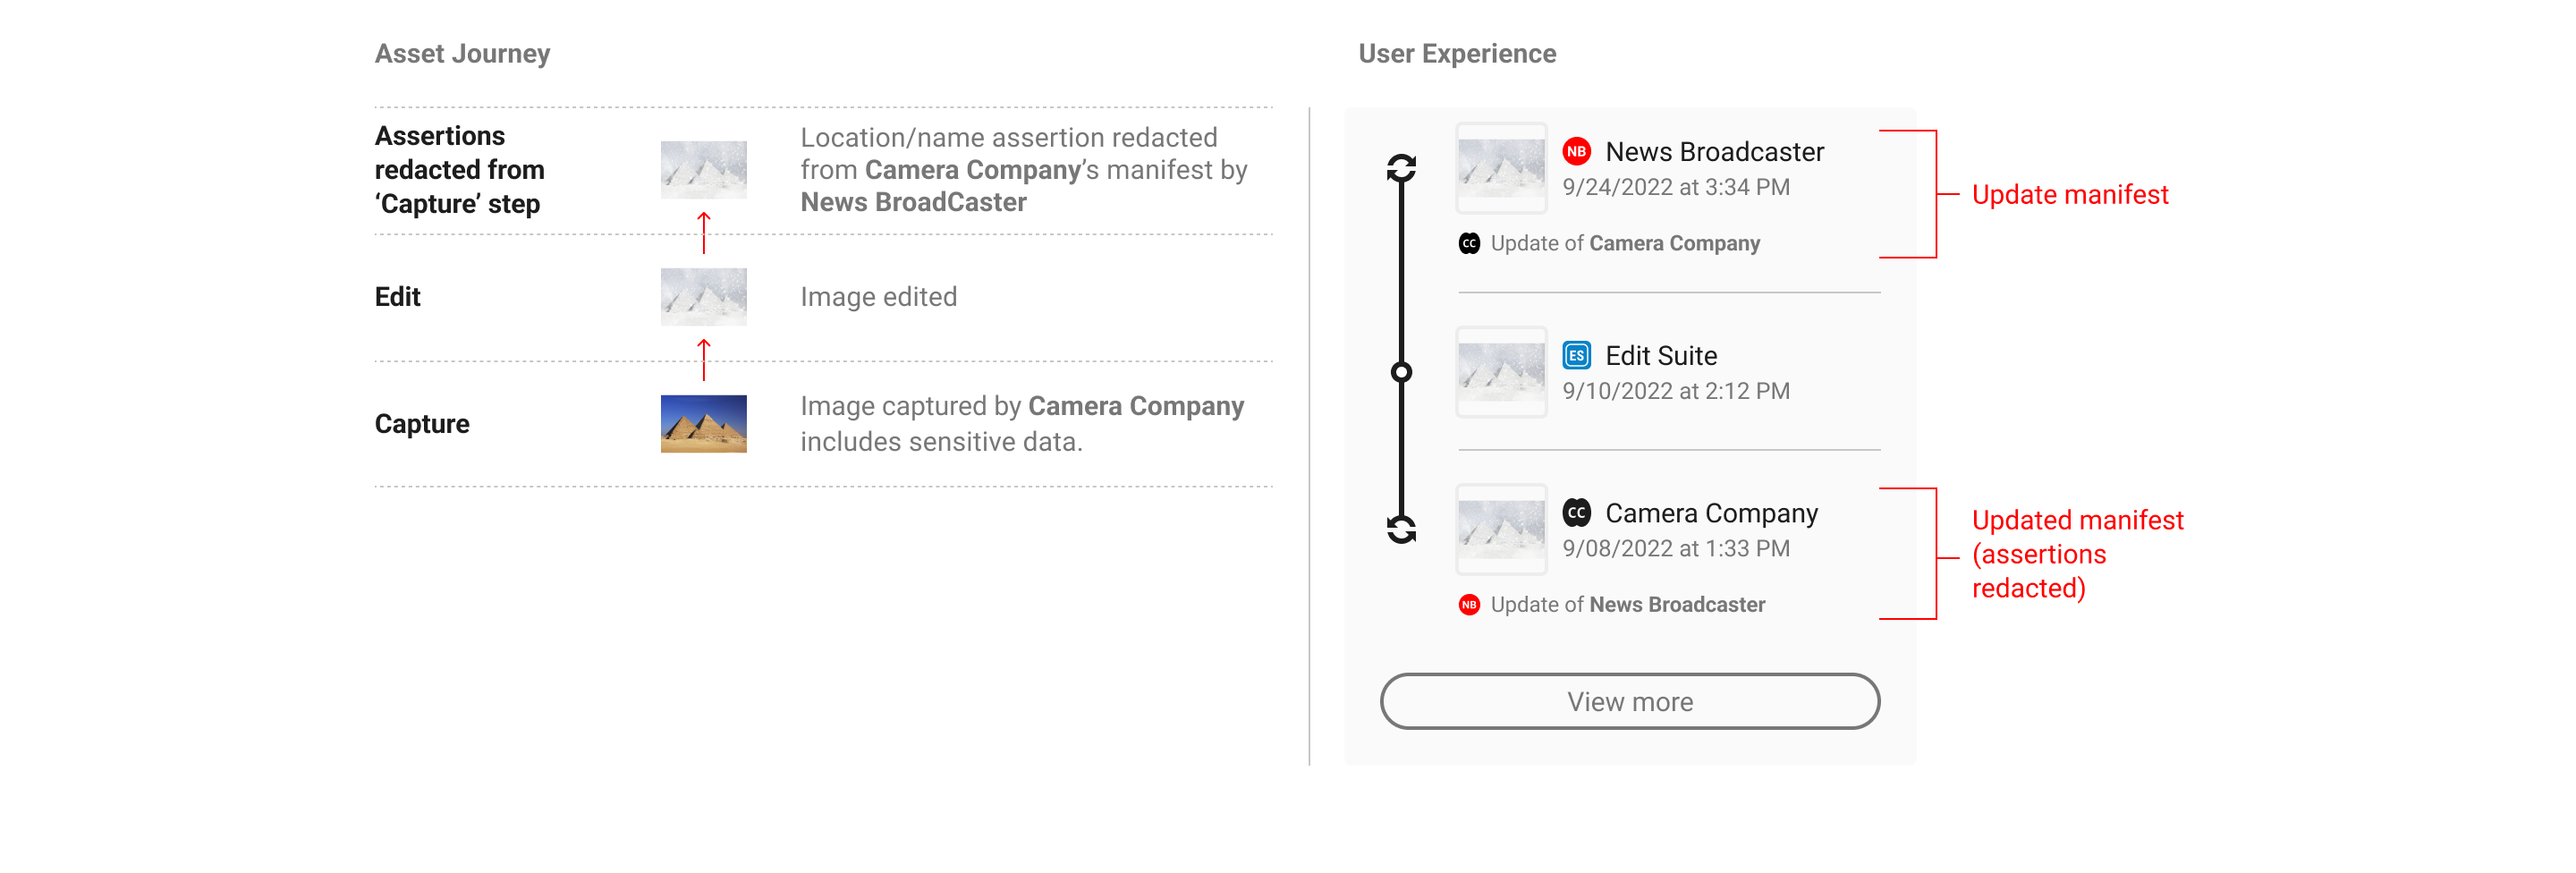Click the View more button

[1629, 701]
